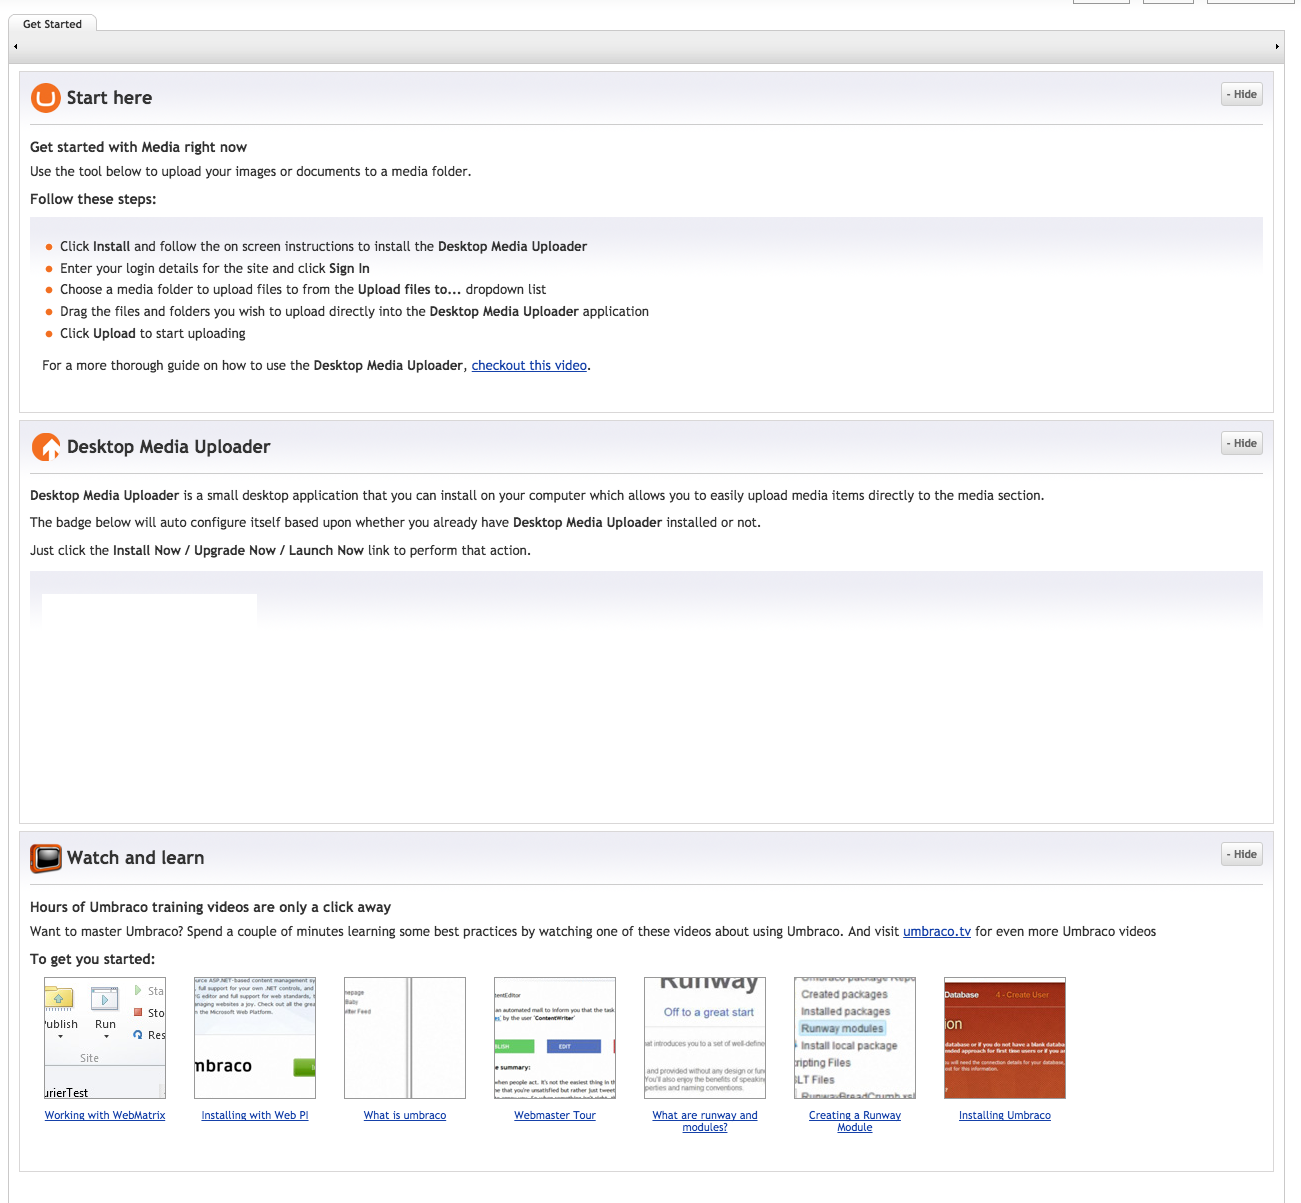
Task: Click the orange Umbraco logo icon
Action: click(46, 98)
